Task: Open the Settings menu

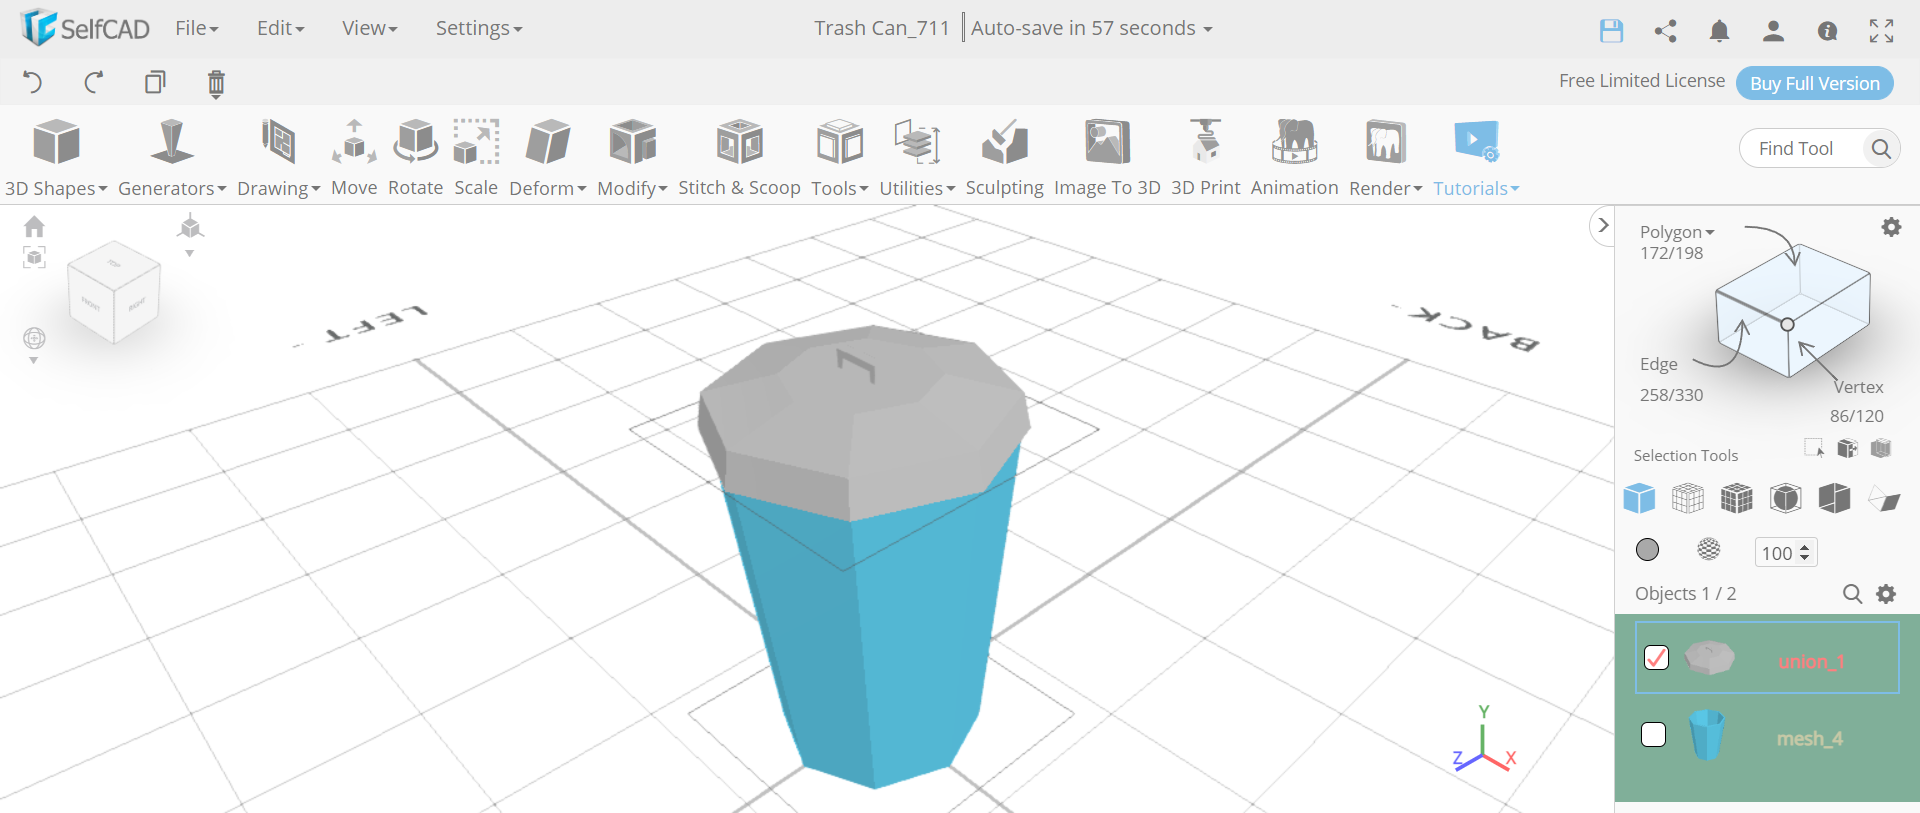Action: [x=479, y=28]
